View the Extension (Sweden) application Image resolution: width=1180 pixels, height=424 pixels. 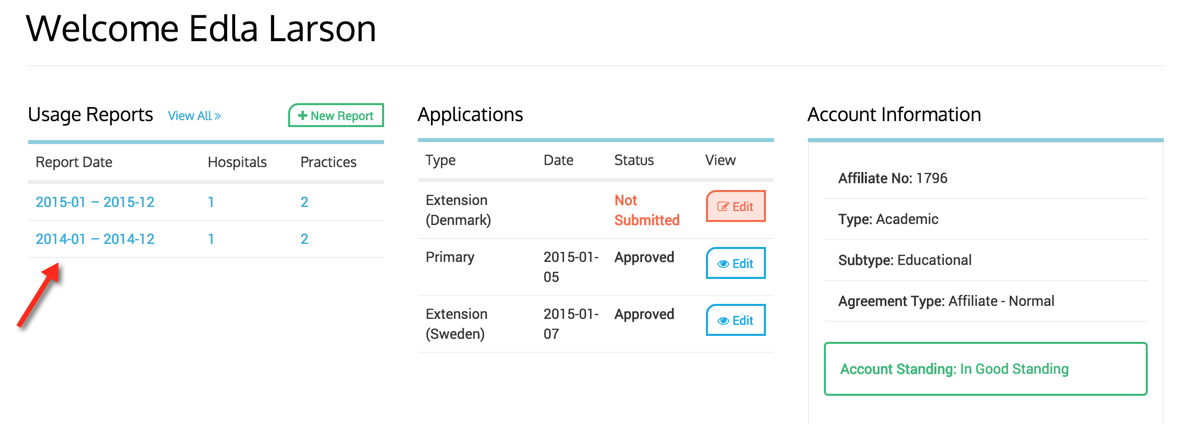coord(735,320)
